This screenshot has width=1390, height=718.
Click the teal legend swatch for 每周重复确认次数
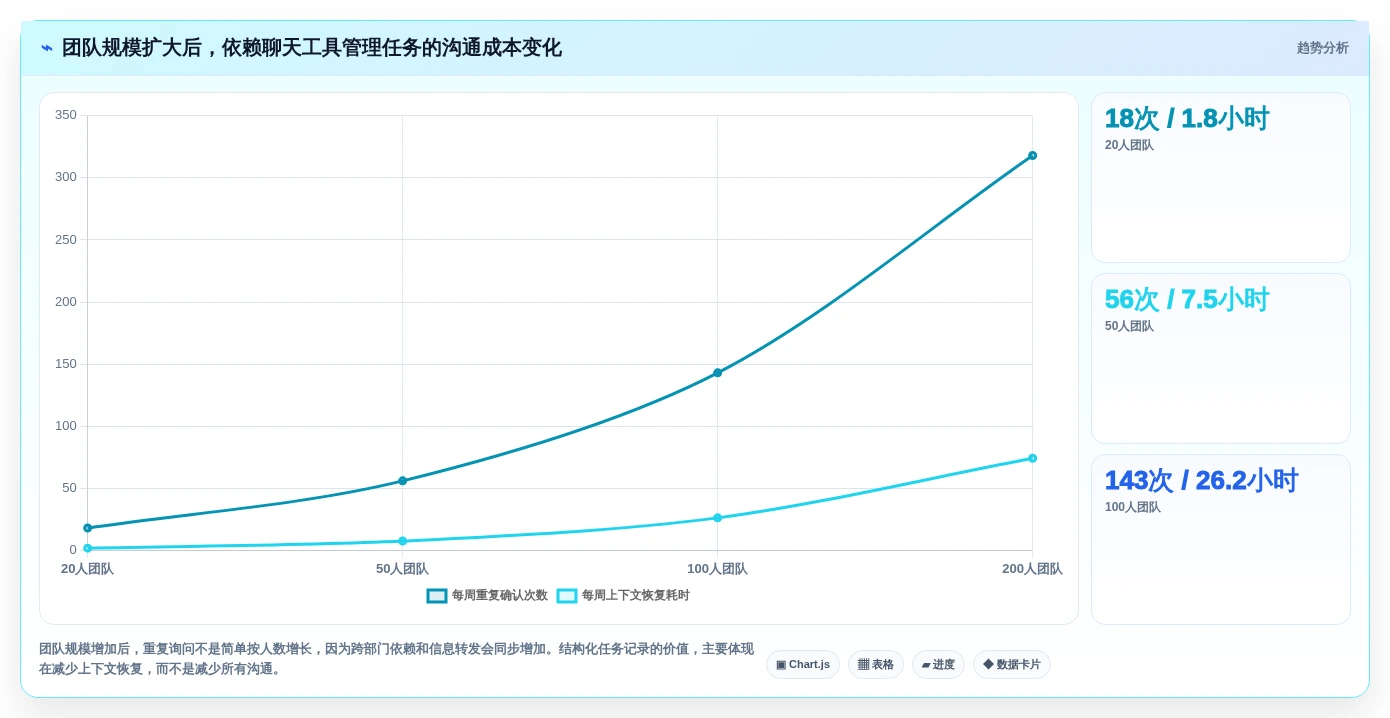(x=437, y=596)
